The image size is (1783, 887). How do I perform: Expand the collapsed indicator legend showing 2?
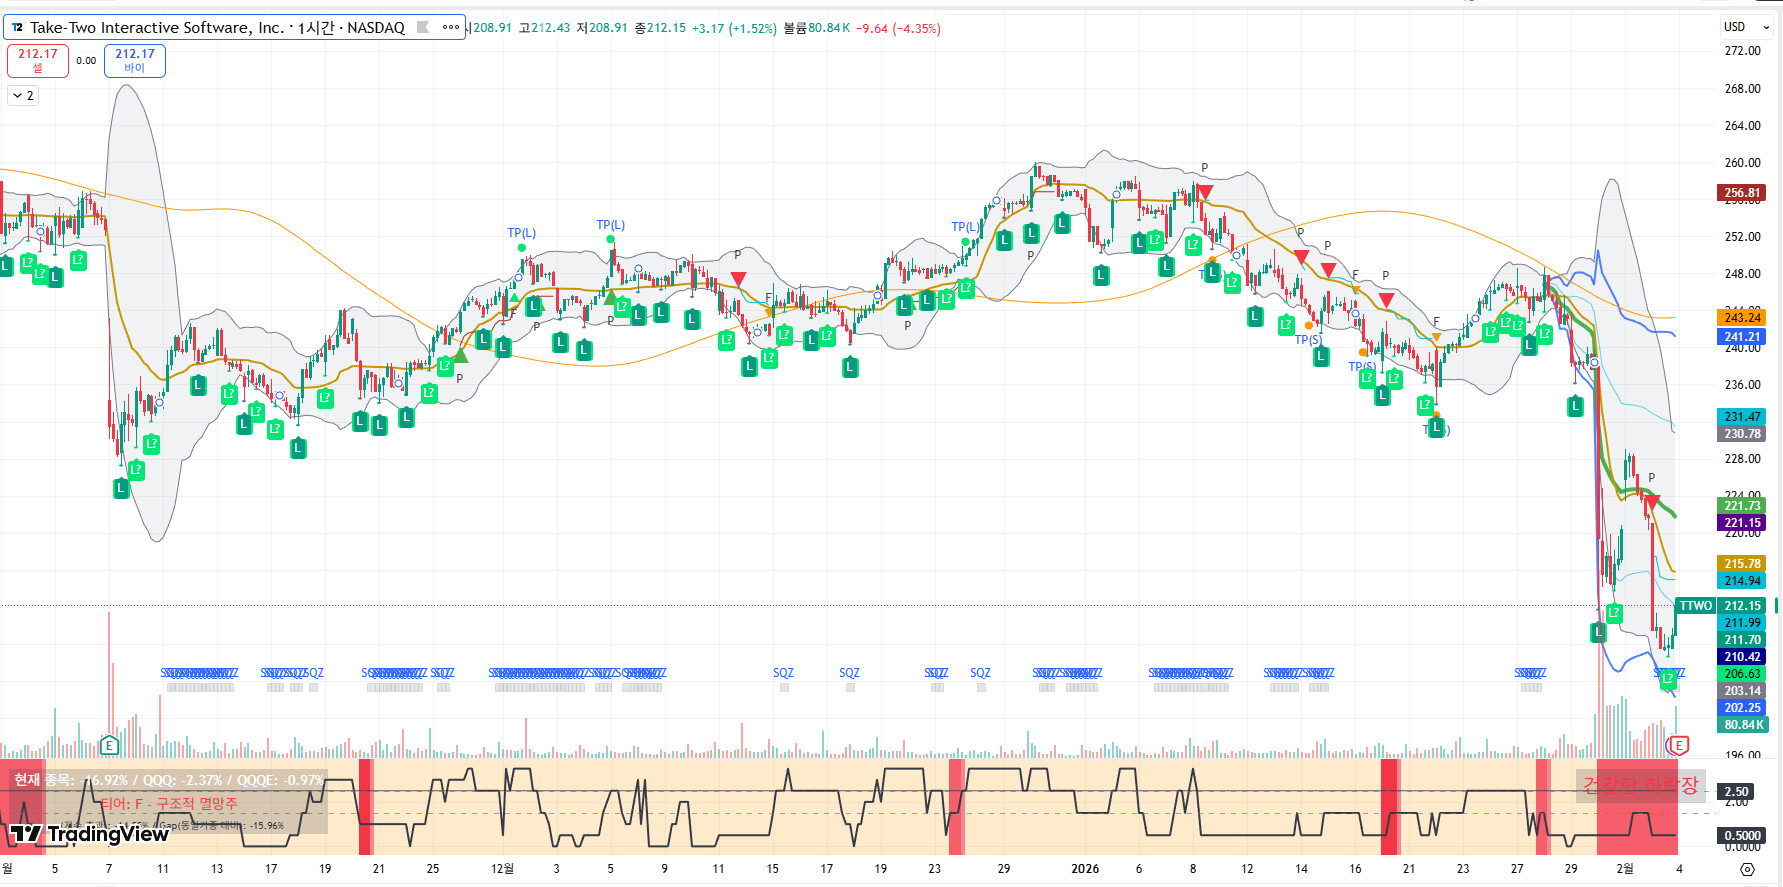click(23, 96)
